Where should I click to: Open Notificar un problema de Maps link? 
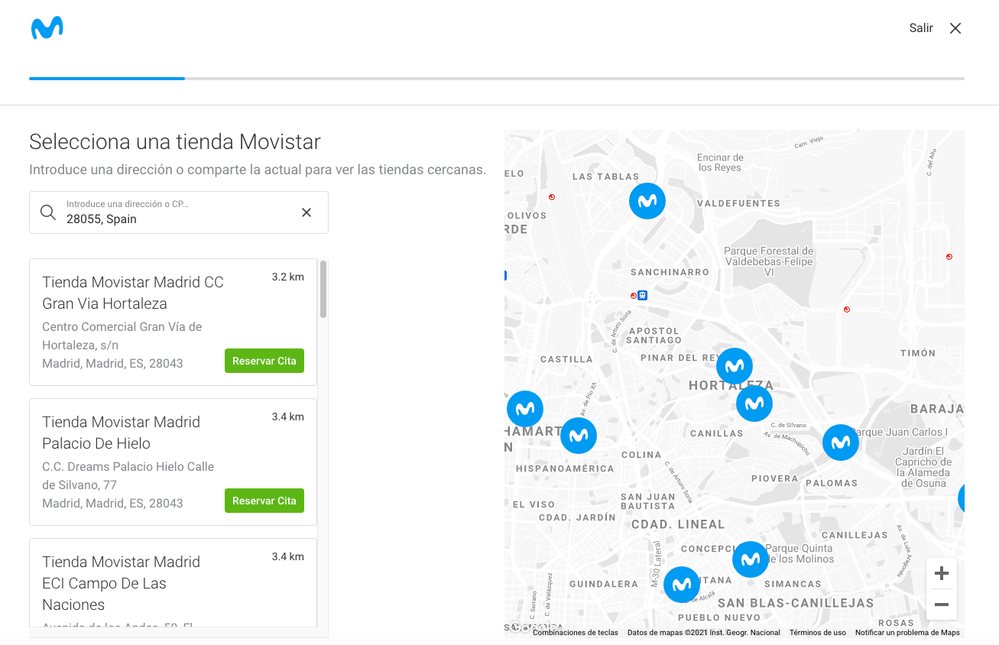coord(907,633)
